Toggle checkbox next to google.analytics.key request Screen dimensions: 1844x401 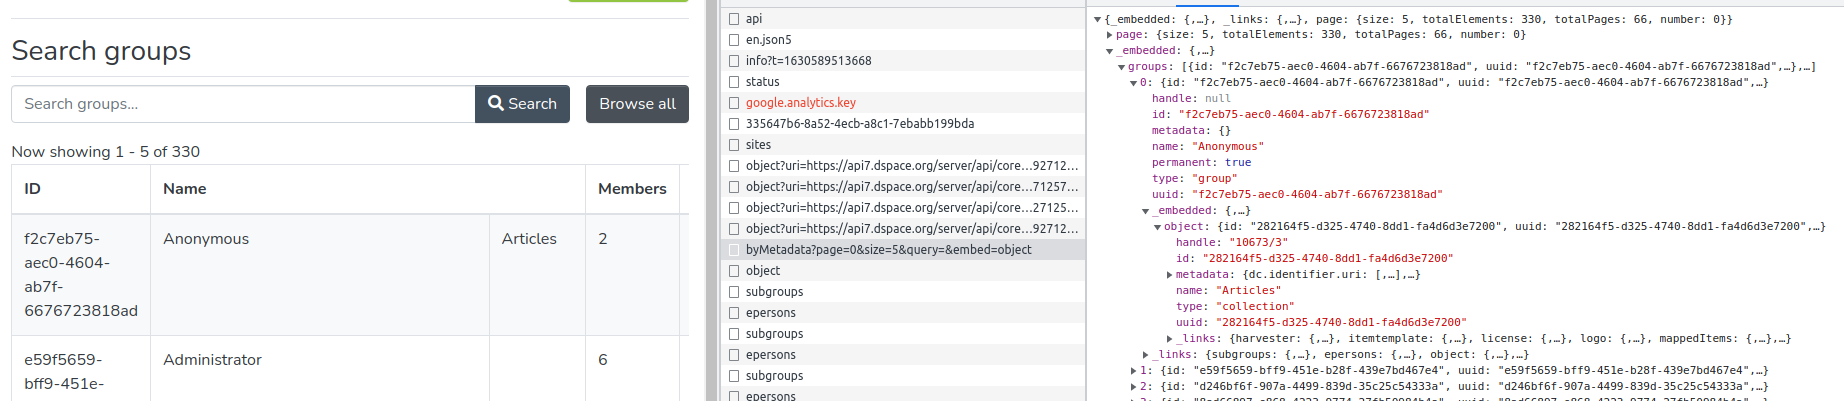coord(734,103)
